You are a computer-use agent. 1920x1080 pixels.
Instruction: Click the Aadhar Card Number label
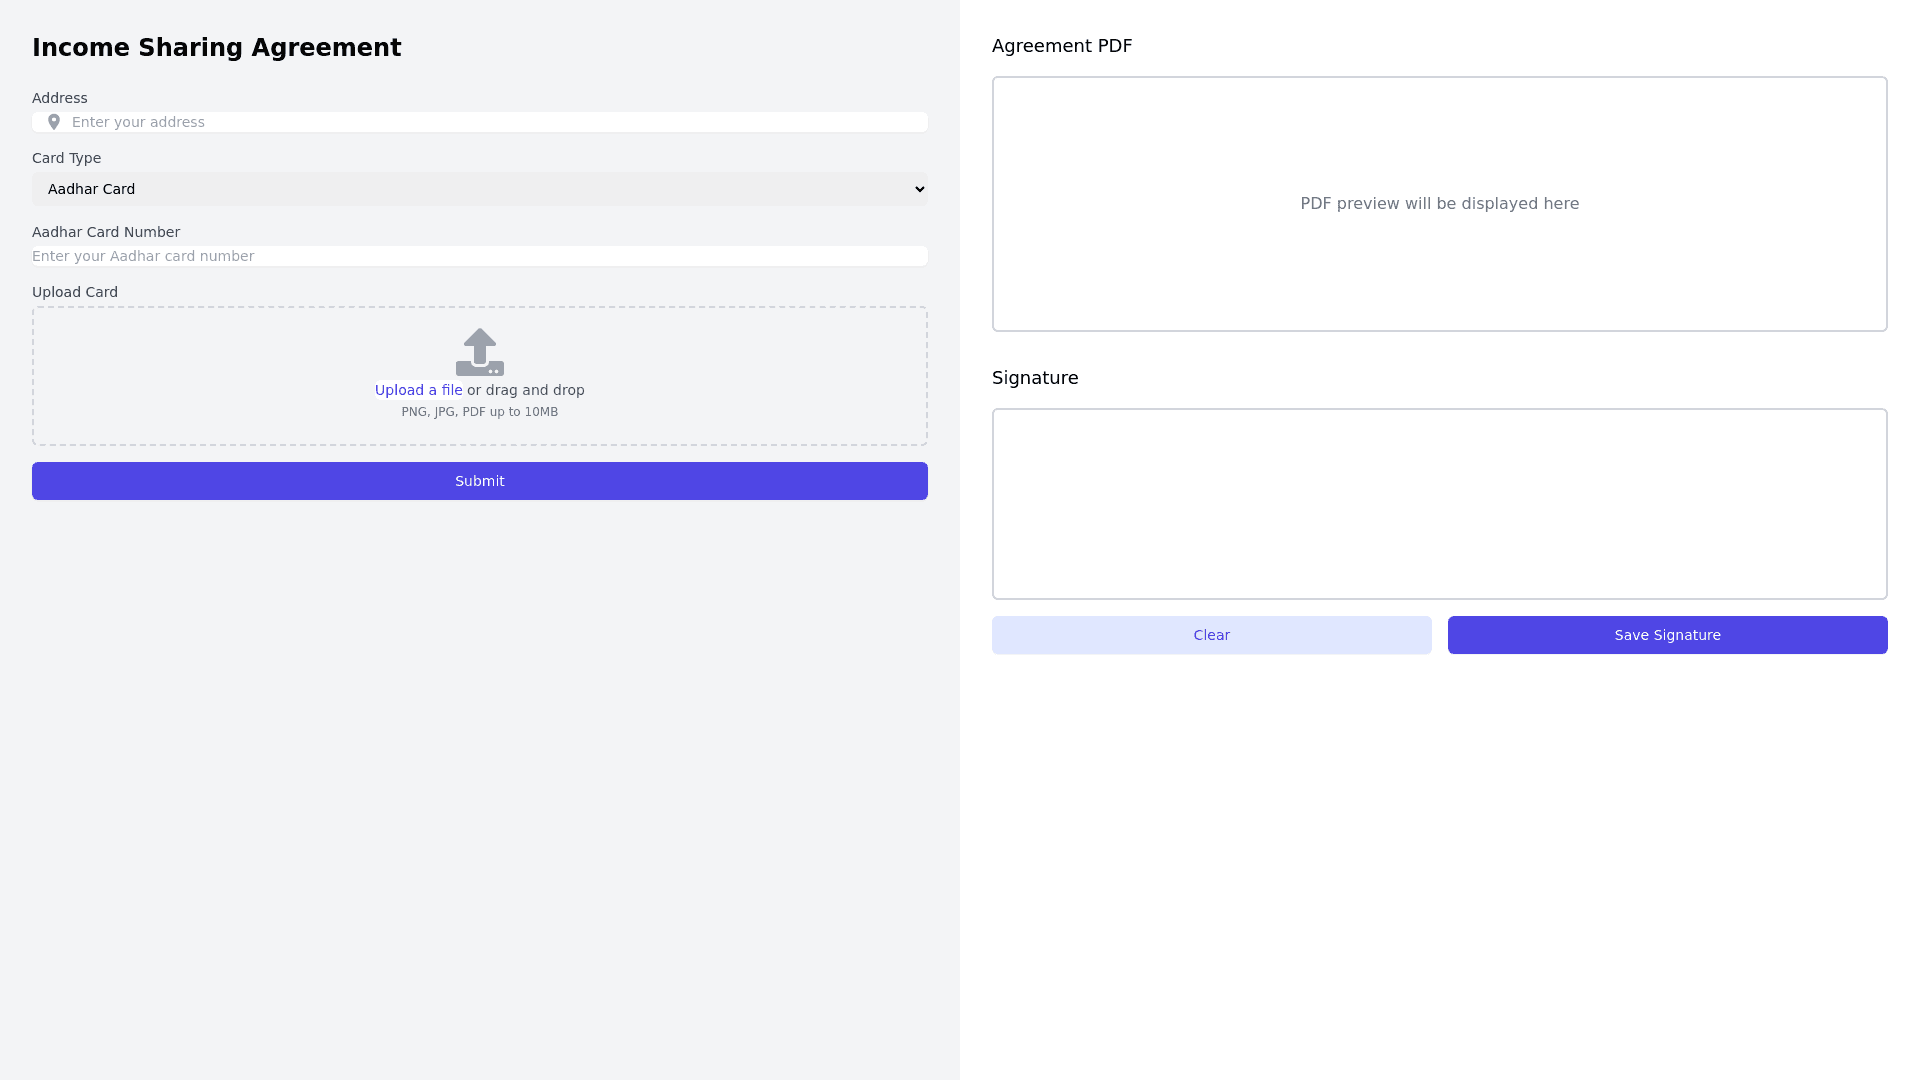tap(106, 232)
